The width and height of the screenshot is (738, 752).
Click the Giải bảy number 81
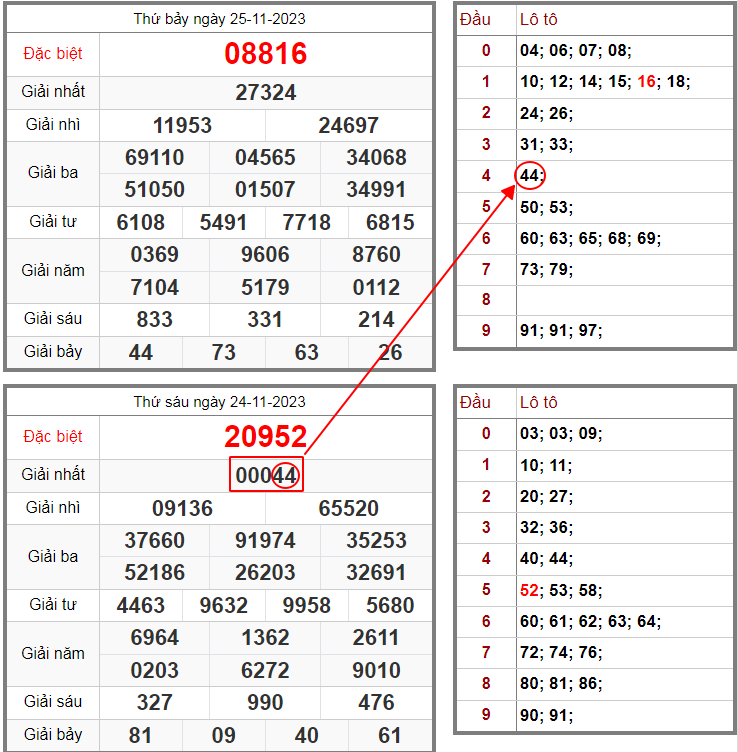[x=141, y=736]
